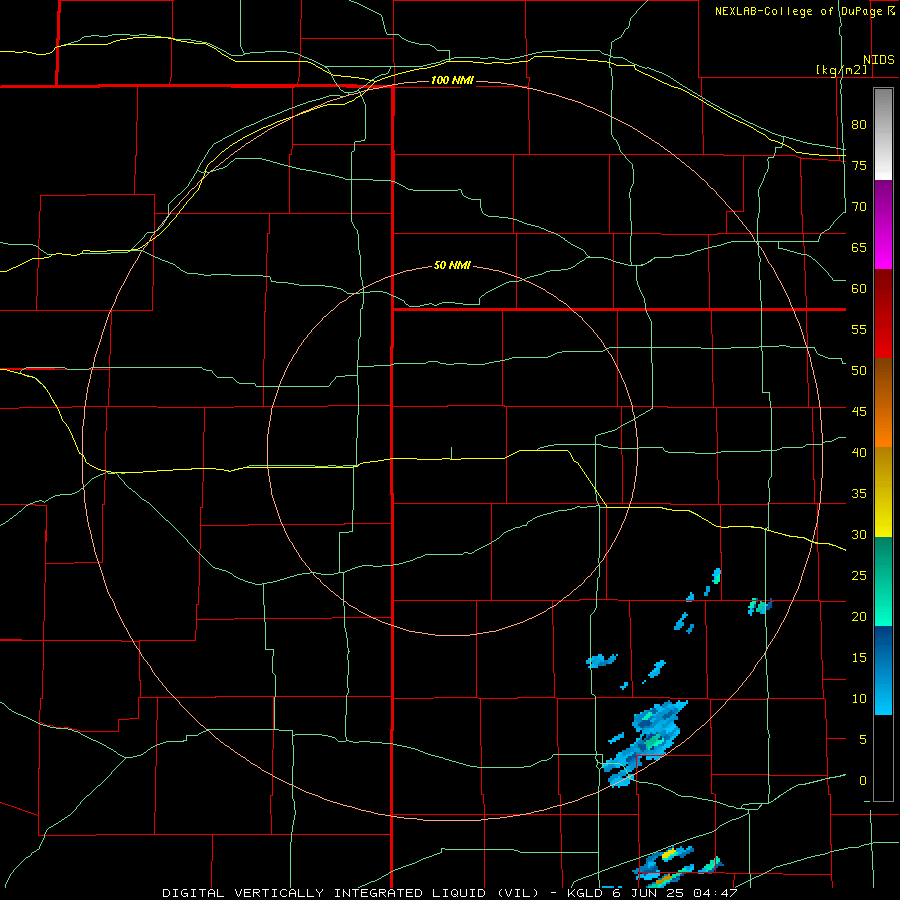Click the legend value 45

point(859,412)
